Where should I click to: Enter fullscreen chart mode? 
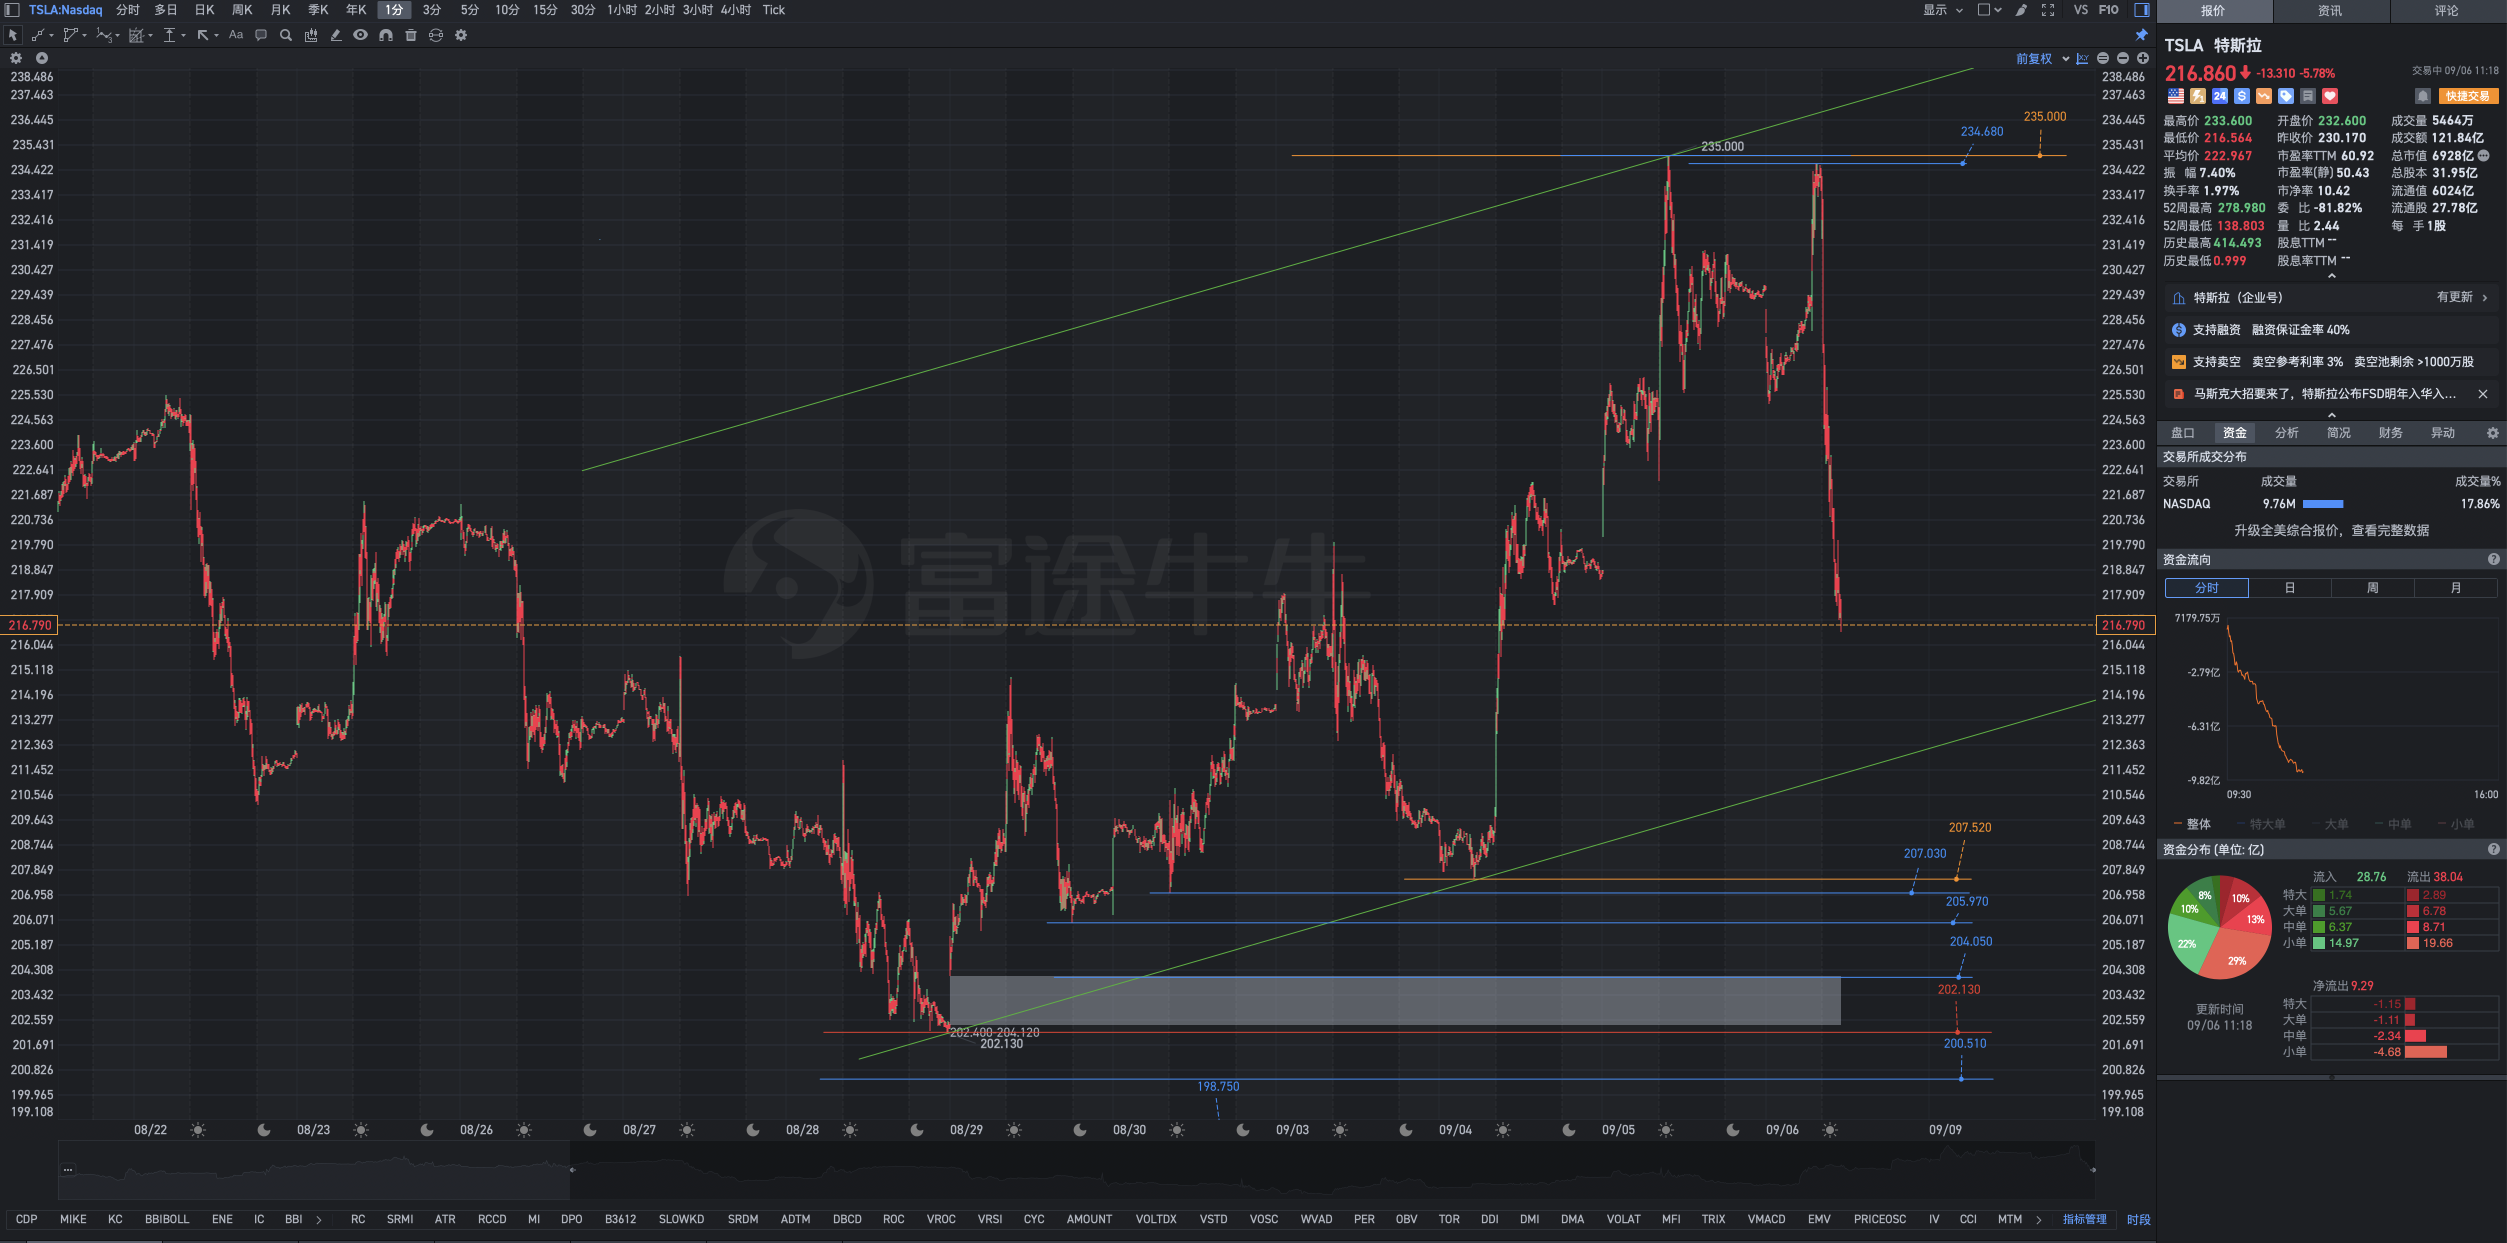tap(2048, 10)
